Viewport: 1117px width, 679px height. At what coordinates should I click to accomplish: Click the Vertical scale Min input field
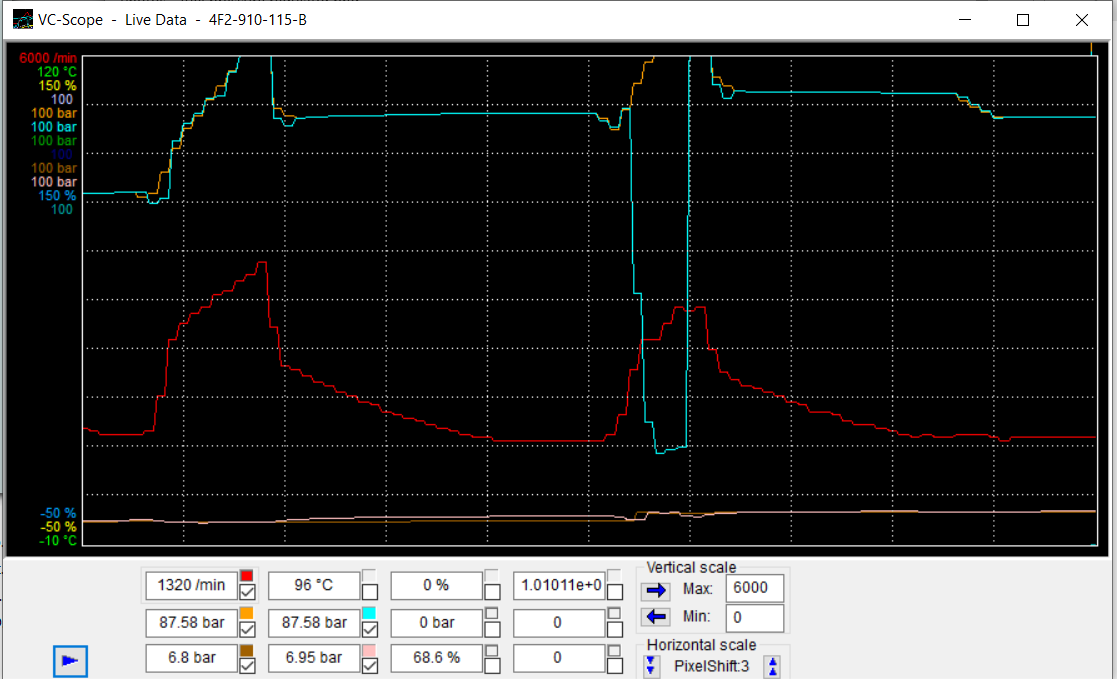click(754, 617)
